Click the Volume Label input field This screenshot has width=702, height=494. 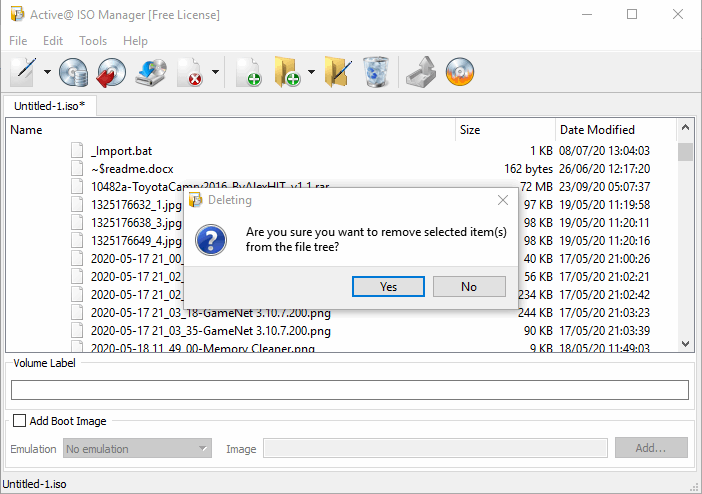[x=350, y=390]
